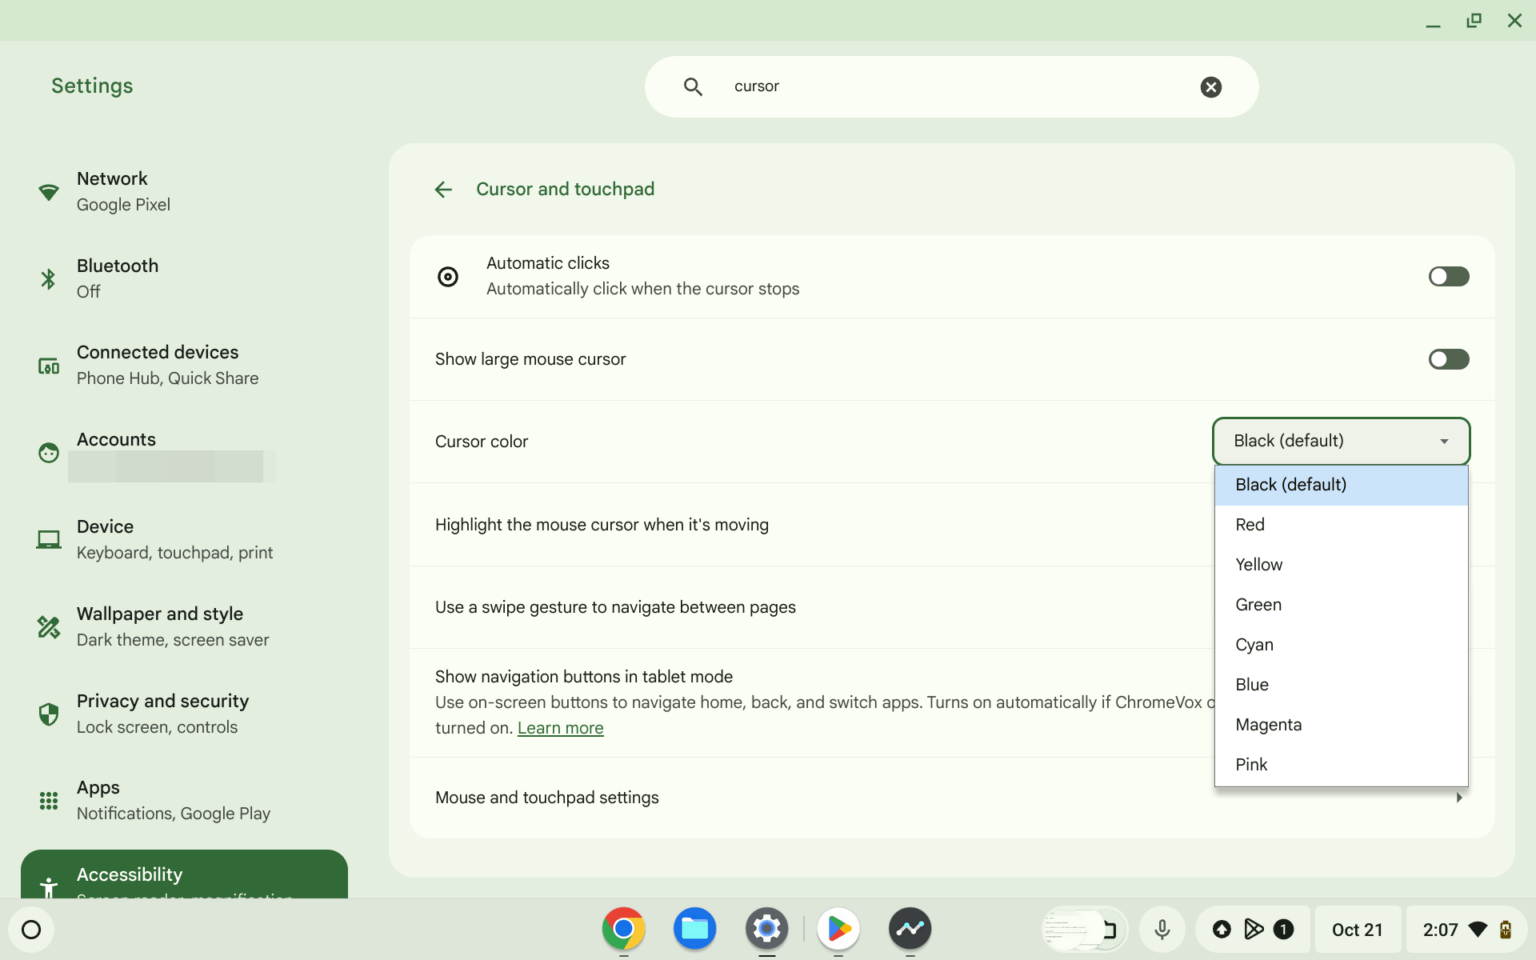Clear the search field with X icon
The height and width of the screenshot is (960, 1536).
click(1210, 87)
